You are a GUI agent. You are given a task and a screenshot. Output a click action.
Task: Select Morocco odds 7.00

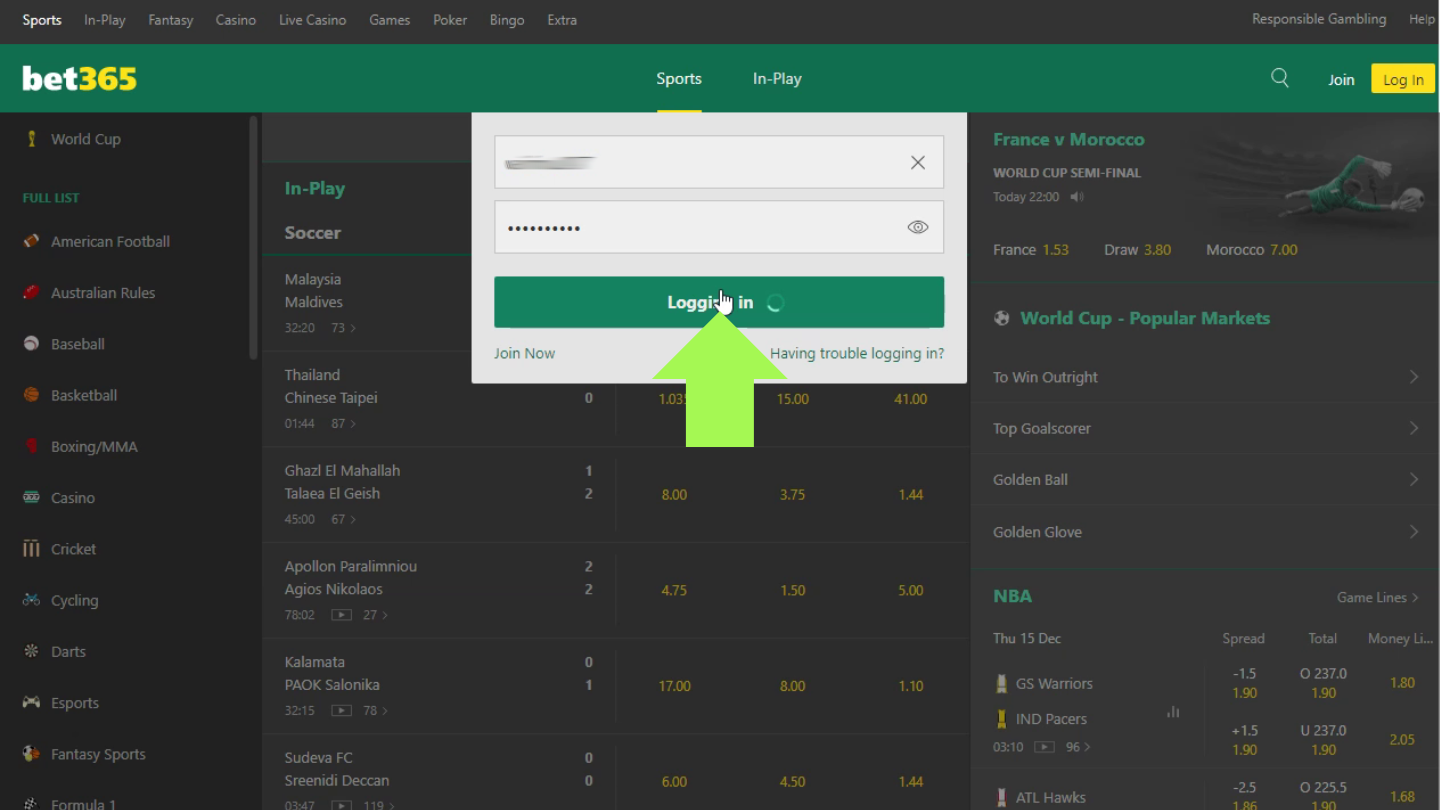[1283, 250]
